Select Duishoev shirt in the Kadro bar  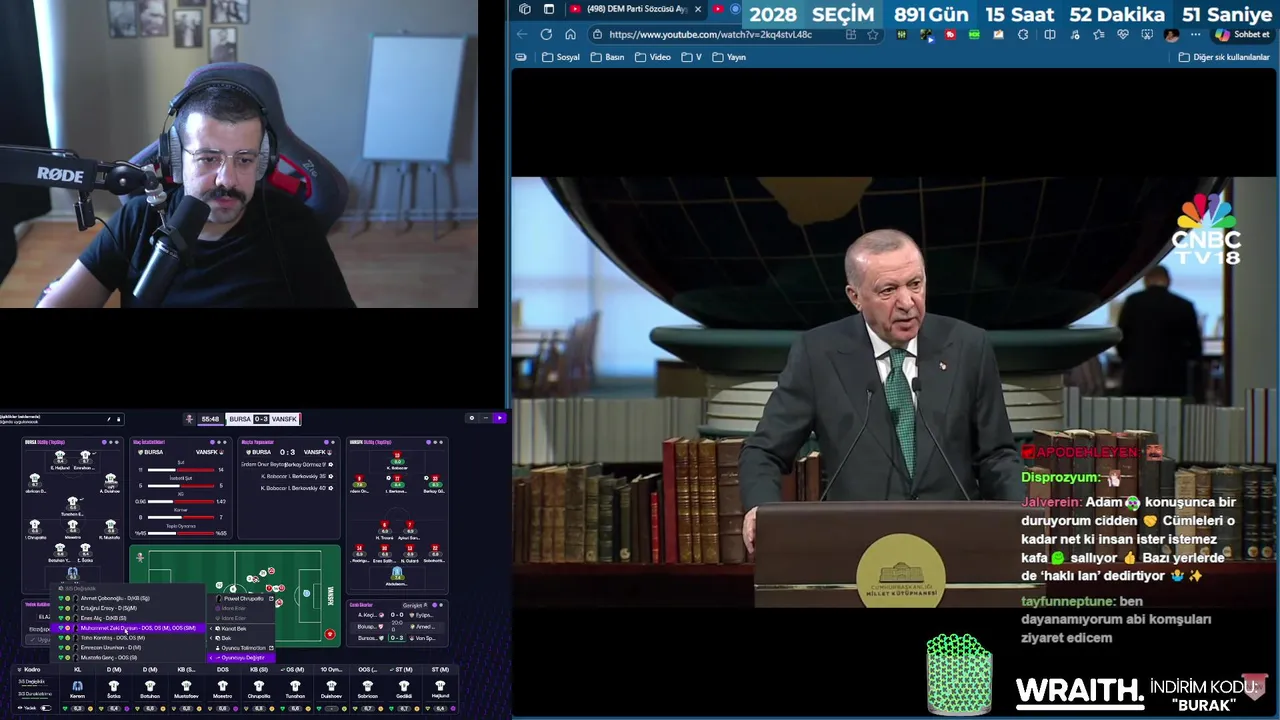tap(331, 686)
